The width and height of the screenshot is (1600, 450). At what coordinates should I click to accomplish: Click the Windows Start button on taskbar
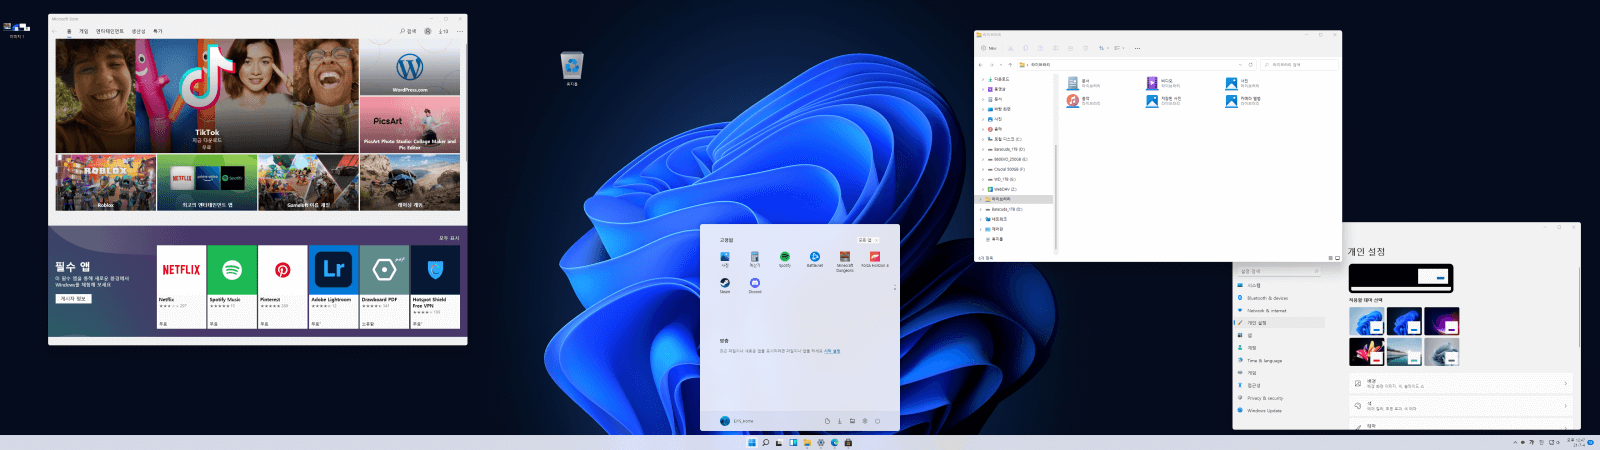(752, 442)
